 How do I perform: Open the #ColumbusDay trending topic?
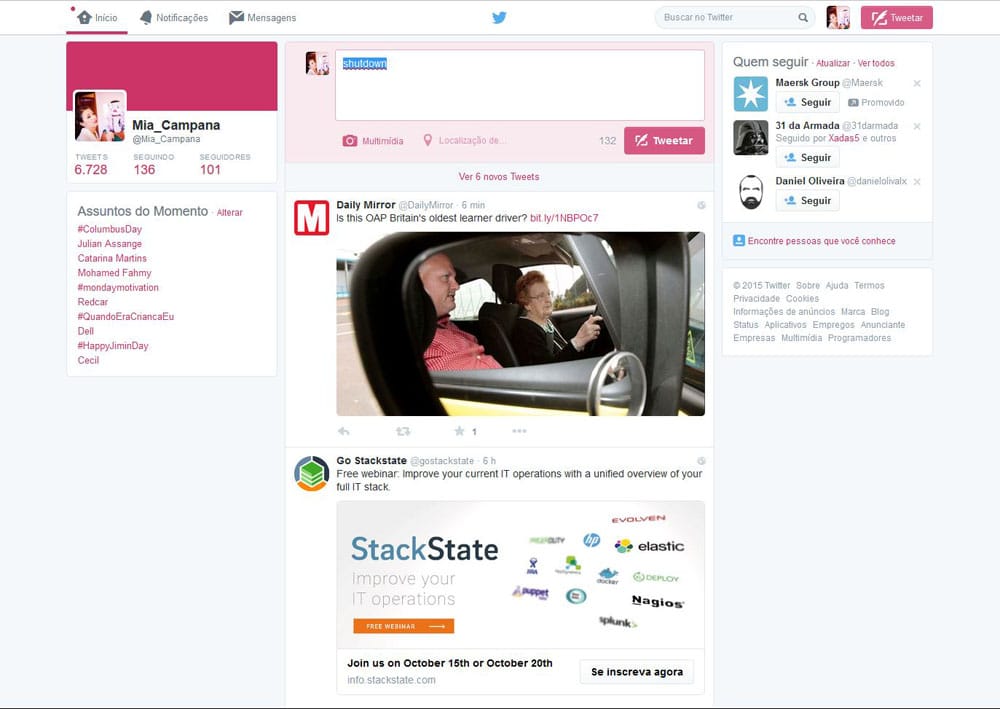(110, 229)
